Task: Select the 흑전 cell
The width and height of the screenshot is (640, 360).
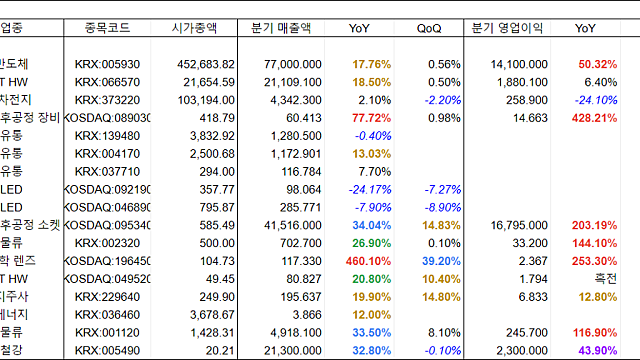Action: (606, 279)
